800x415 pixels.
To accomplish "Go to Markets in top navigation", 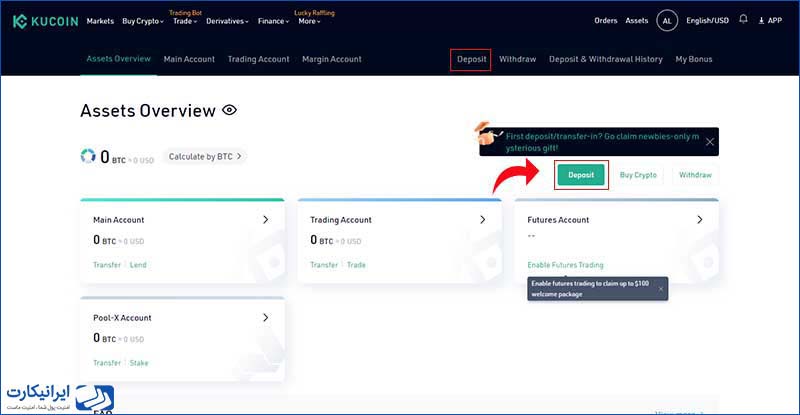I will pyautogui.click(x=100, y=21).
